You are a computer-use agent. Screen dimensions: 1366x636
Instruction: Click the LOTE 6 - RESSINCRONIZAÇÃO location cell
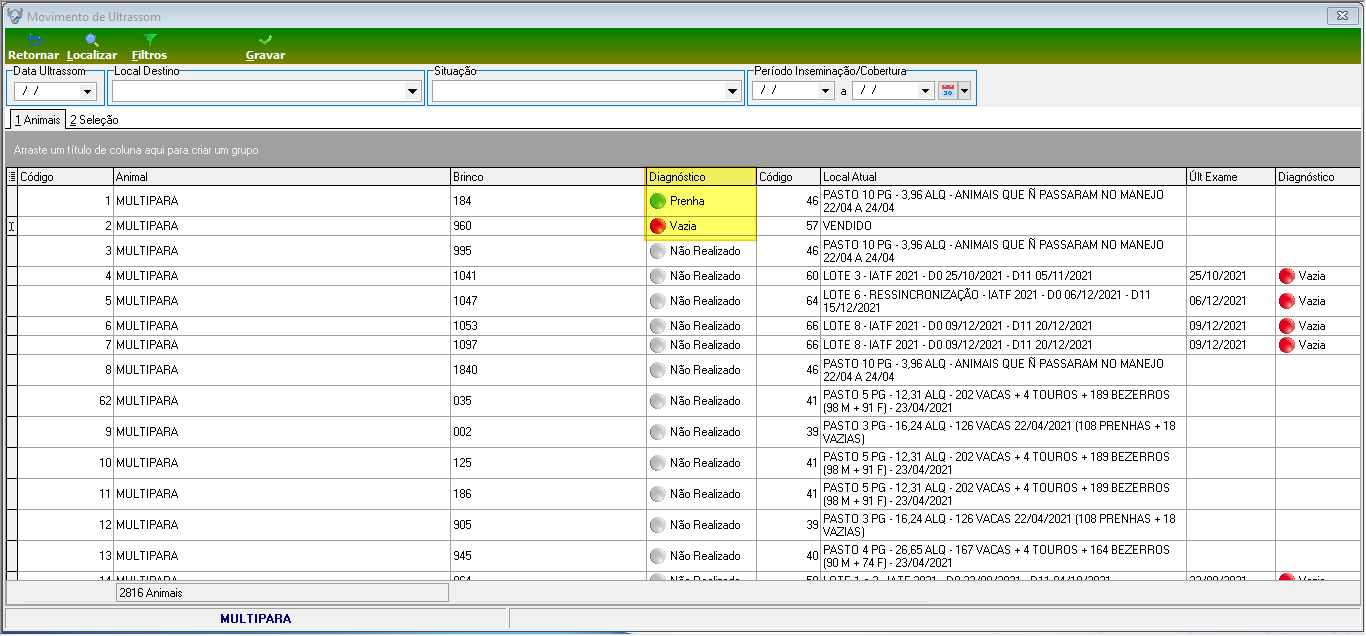click(x=1003, y=301)
